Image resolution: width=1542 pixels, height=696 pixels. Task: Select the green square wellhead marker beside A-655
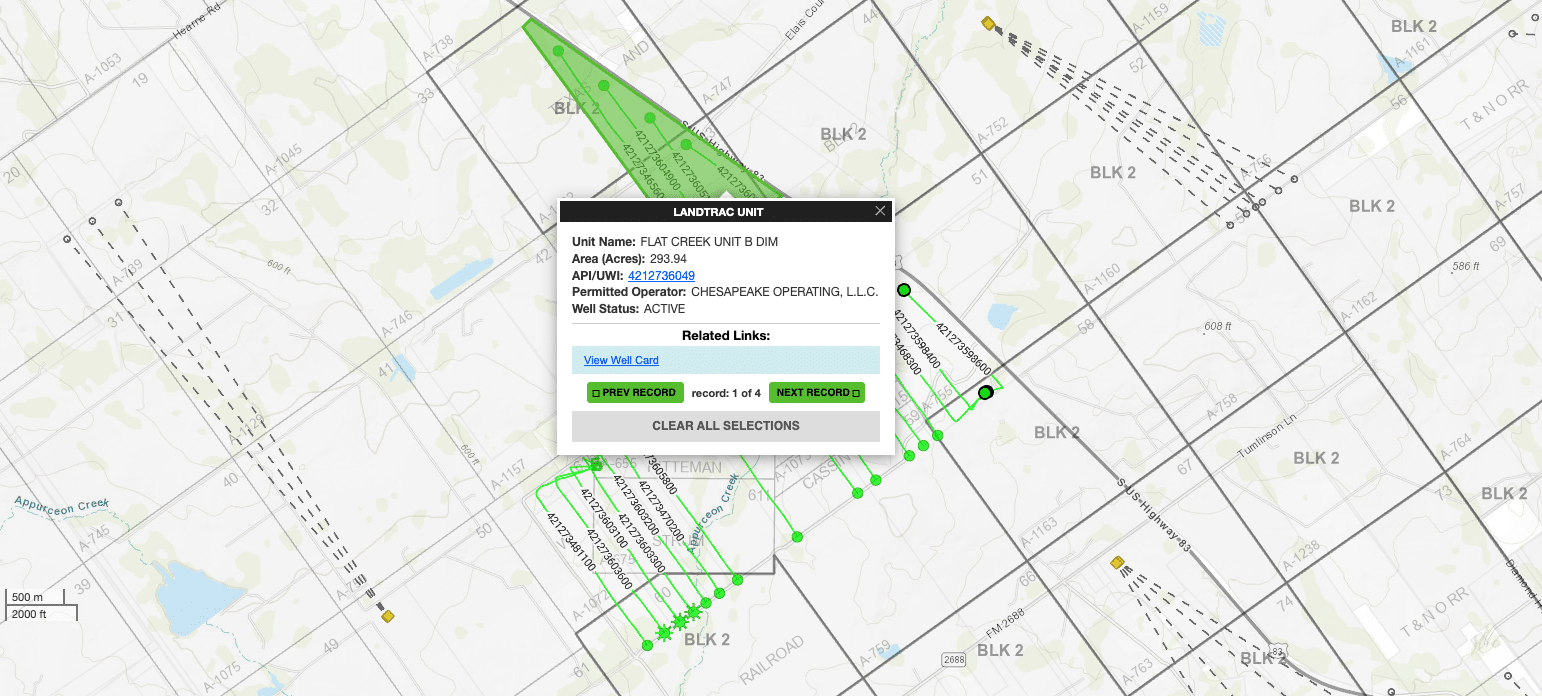tap(596, 464)
